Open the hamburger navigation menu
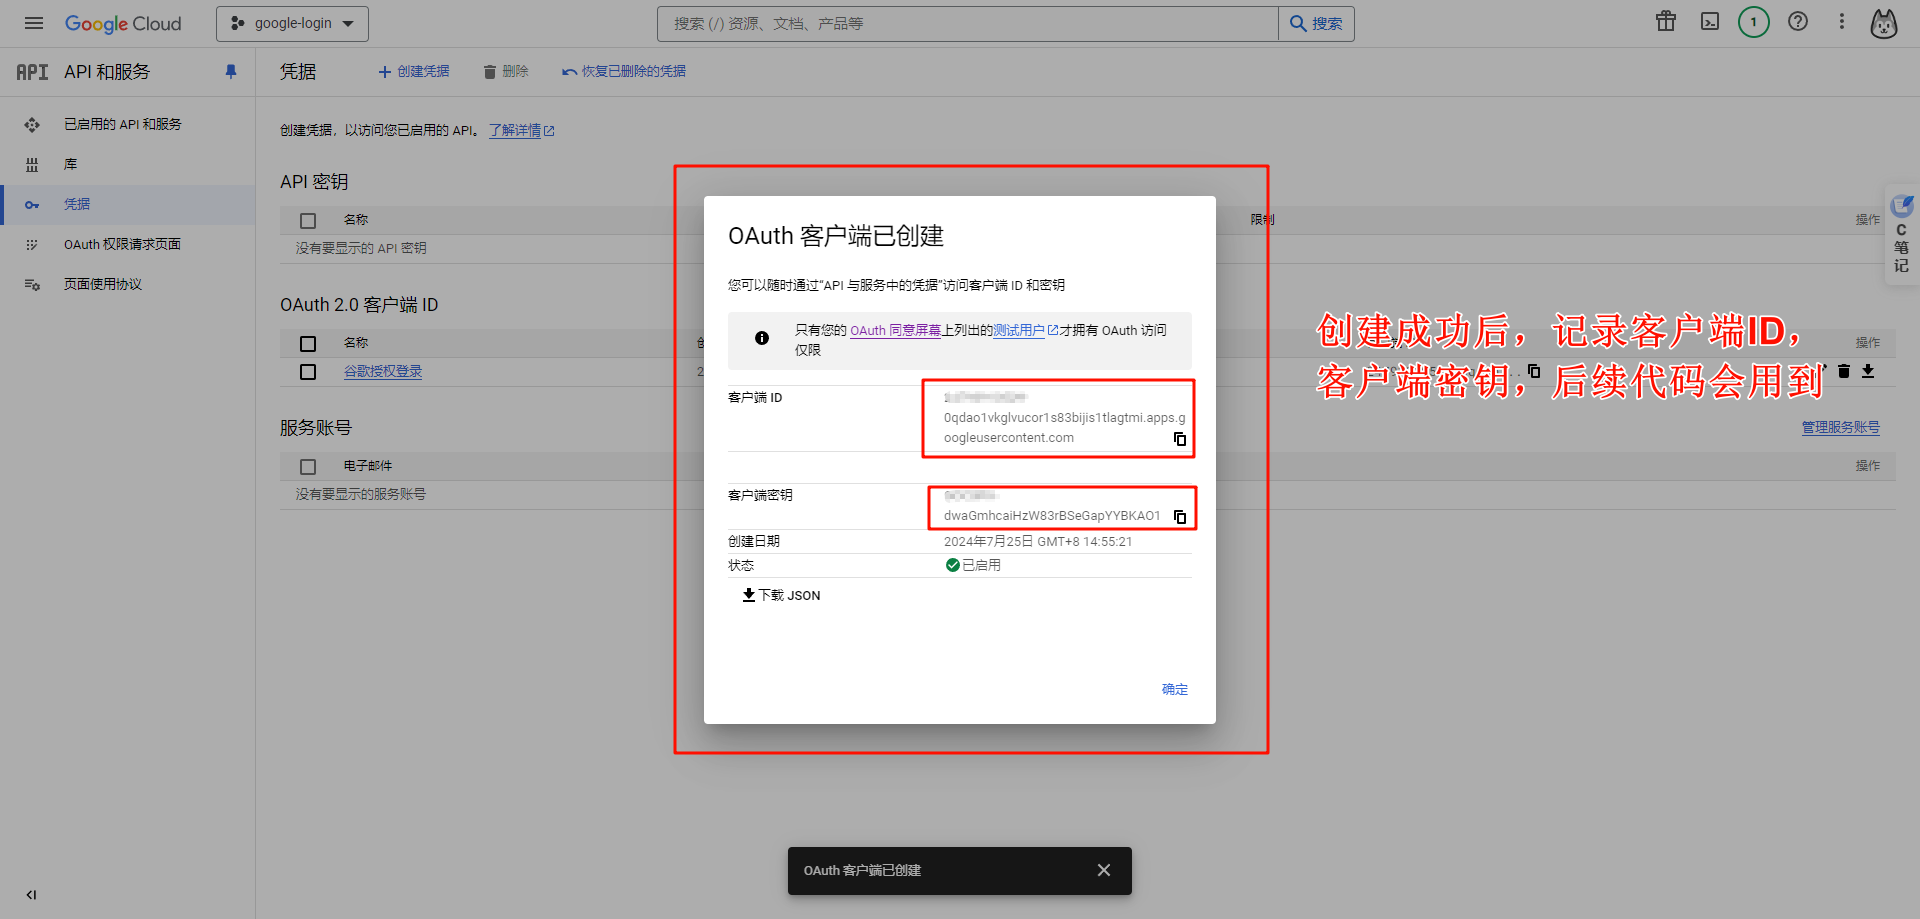 point(34,23)
